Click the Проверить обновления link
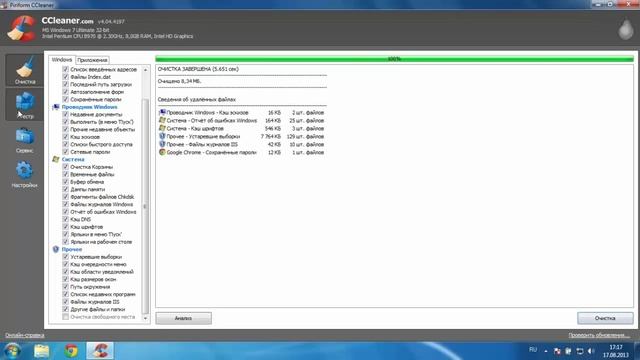The height and width of the screenshot is (360, 640). click(x=599, y=335)
